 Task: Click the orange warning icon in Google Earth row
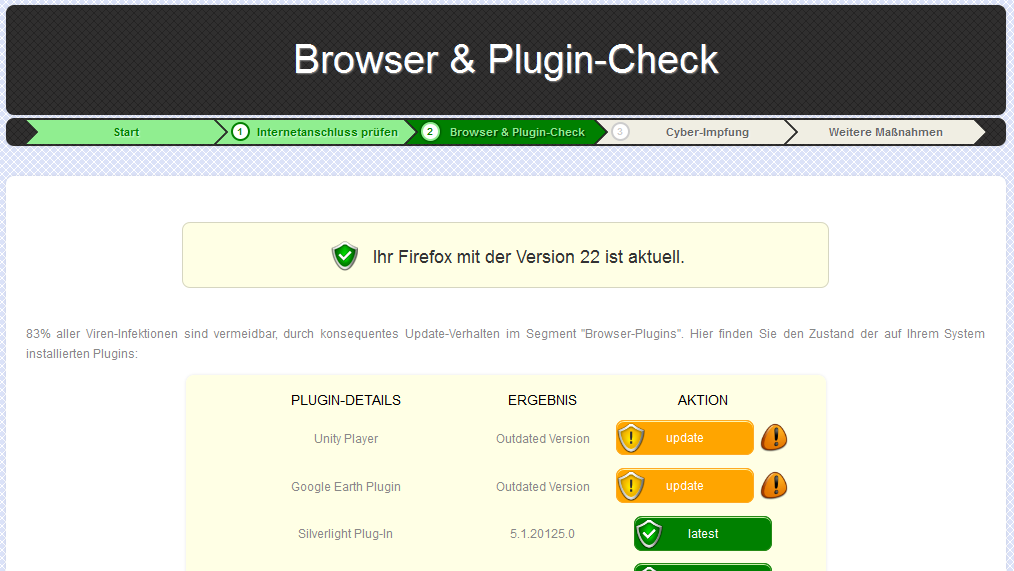(774, 486)
